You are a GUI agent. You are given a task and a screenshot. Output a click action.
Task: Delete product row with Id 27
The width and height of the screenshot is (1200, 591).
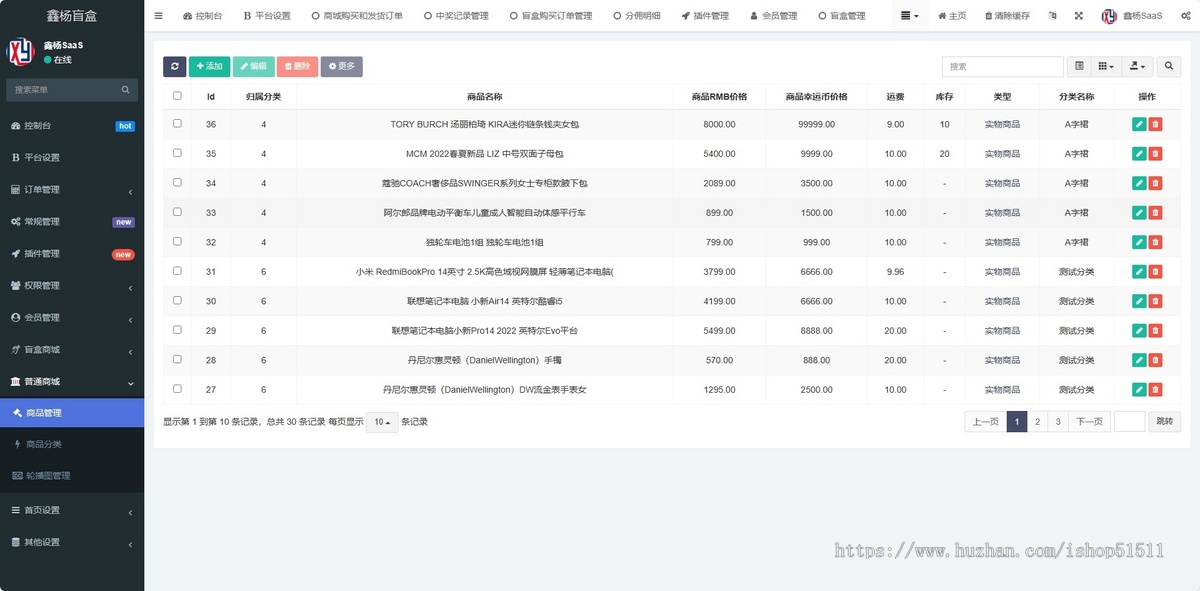[1155, 389]
